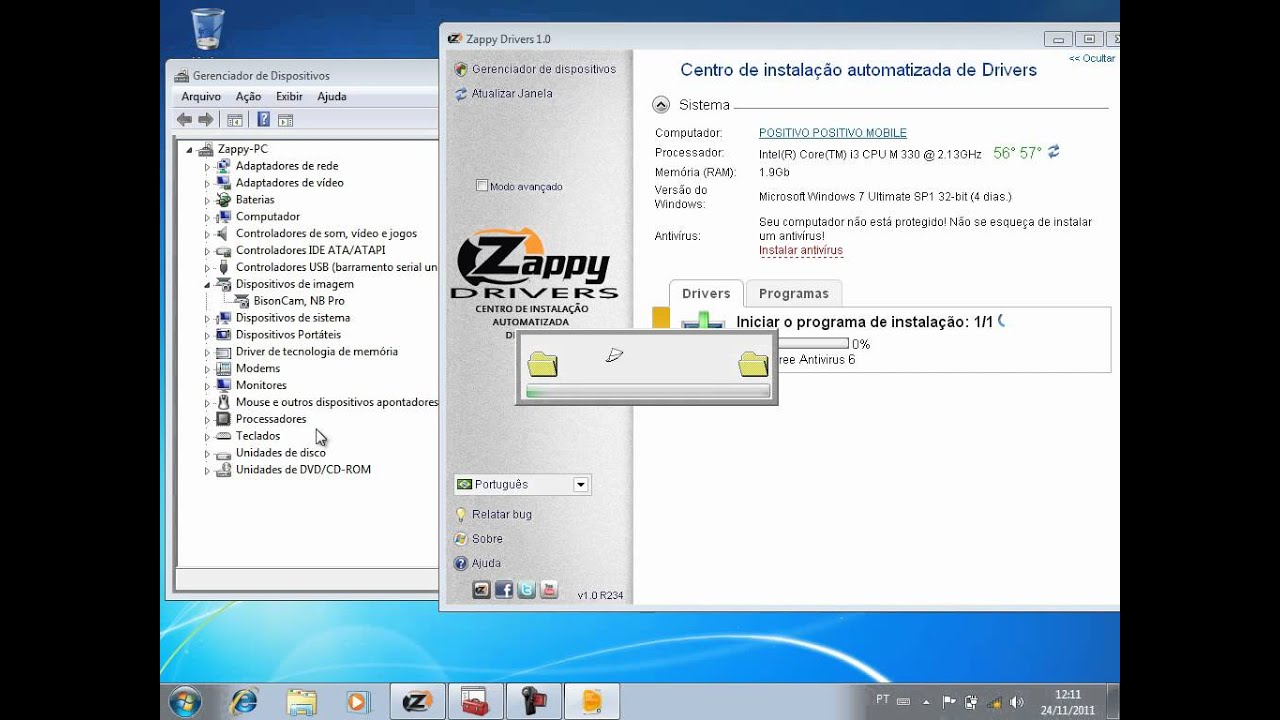Image resolution: width=1280 pixels, height=720 pixels.
Task: Open Windows Explorer folder in taskbar
Action: [301, 701]
